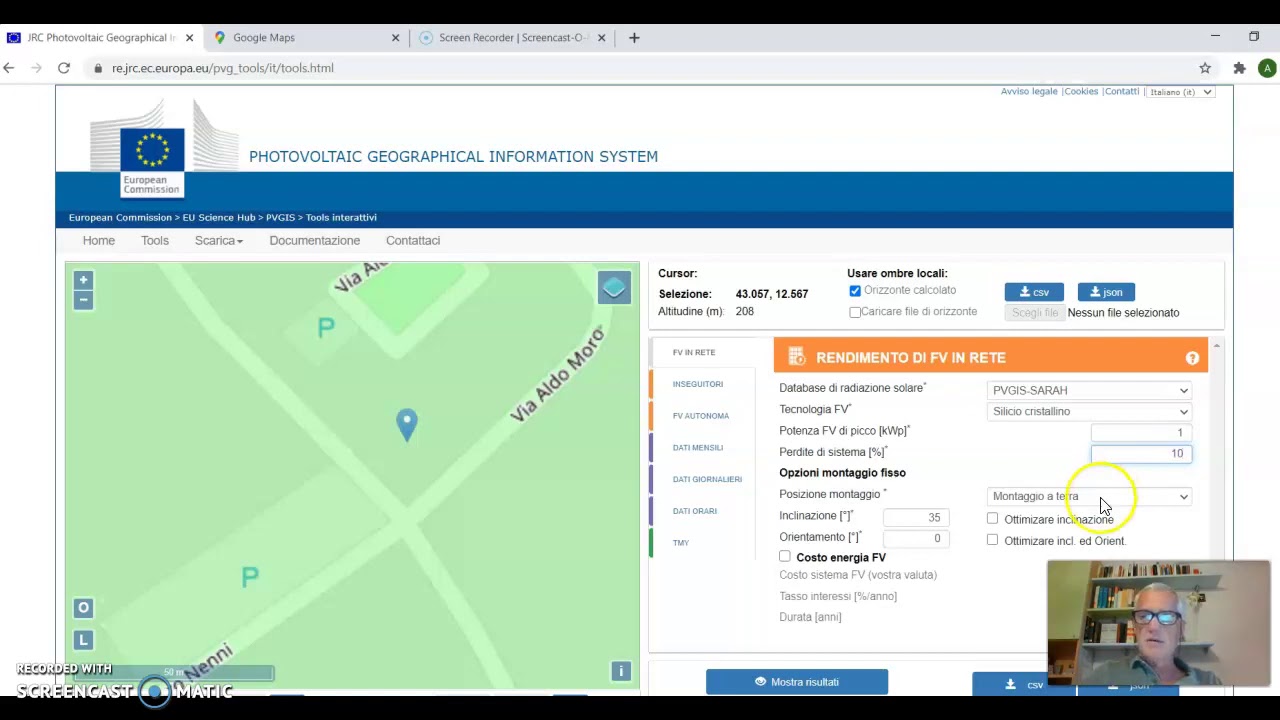Screen dimensions: 1280x720
Task: Expand the Scarica menu
Action: [x=218, y=240]
